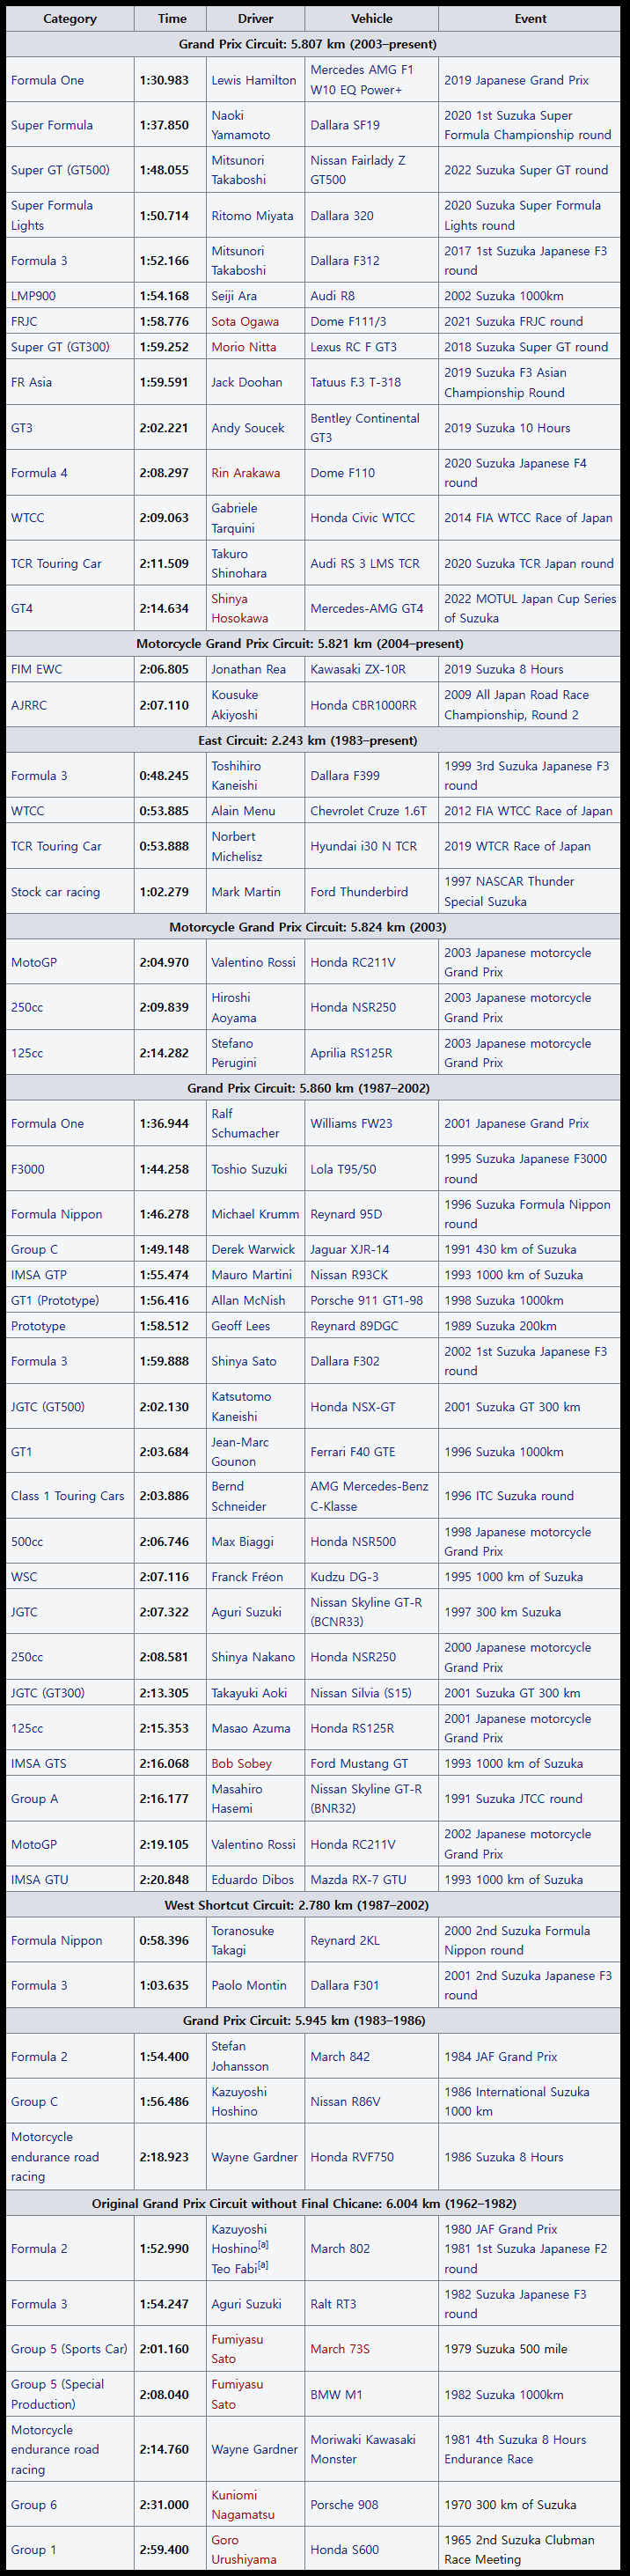Click the red Rin Arakawa link
Viewport: 630px width, 2576px height.
245,473
